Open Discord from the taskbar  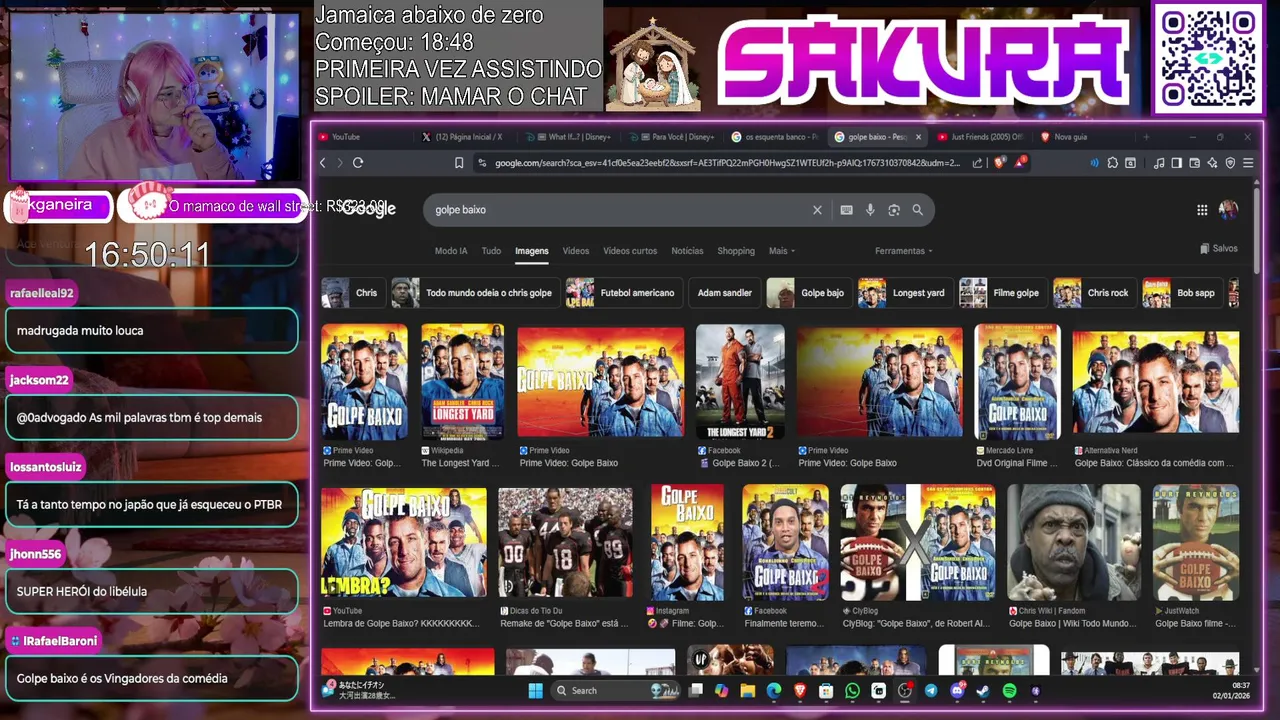click(x=957, y=690)
